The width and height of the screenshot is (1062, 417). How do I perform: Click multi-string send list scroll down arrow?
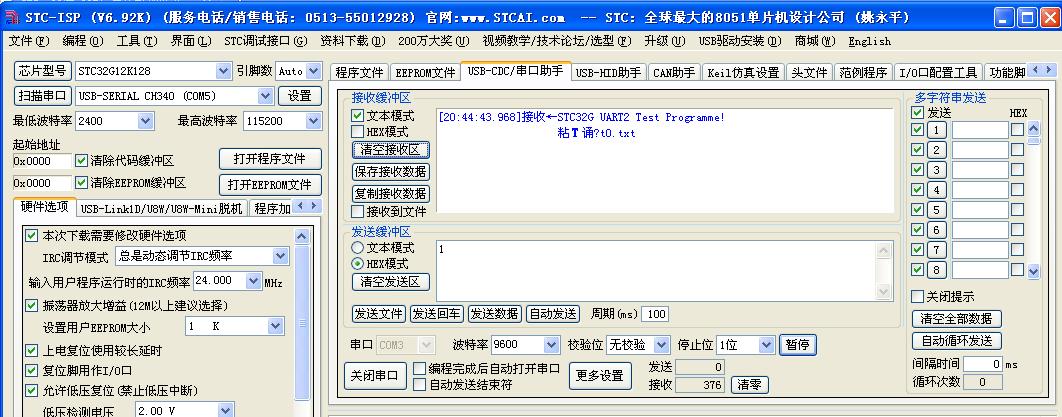click(x=1033, y=271)
